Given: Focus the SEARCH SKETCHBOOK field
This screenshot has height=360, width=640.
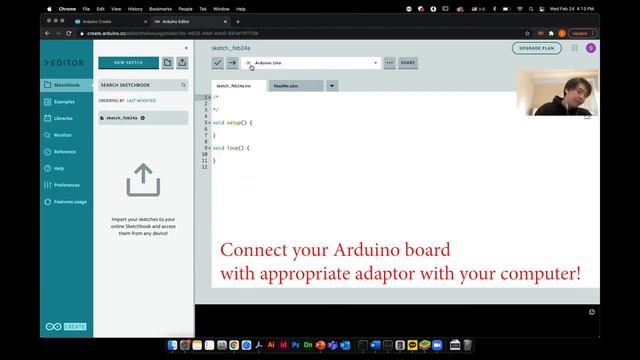Looking at the screenshot, I should click(143, 85).
